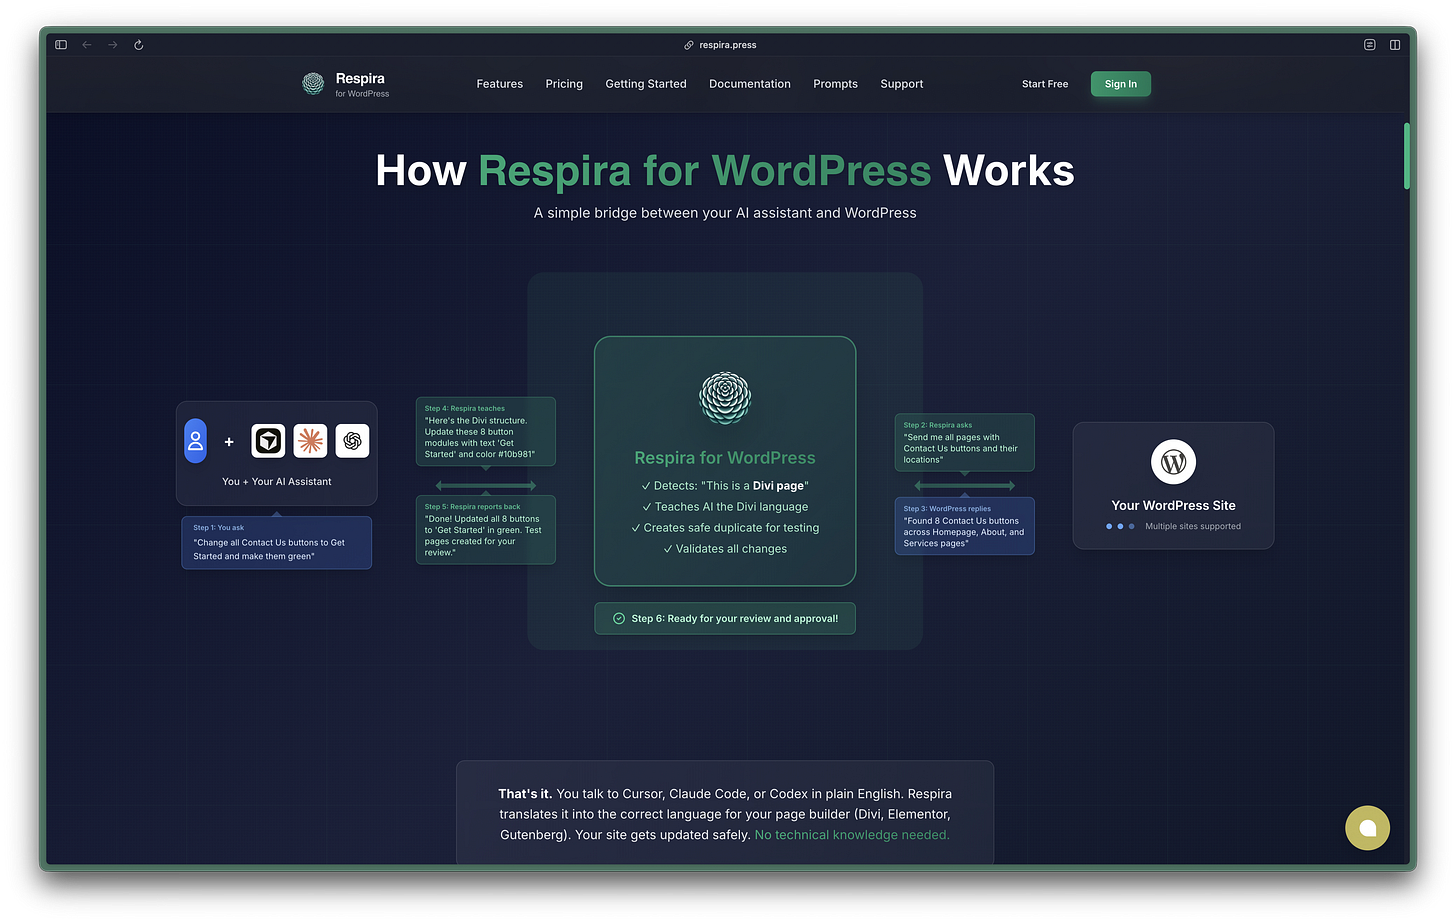Open the split view icon in toolbar
Image resolution: width=1456 pixels, height=923 pixels.
click(x=1395, y=45)
